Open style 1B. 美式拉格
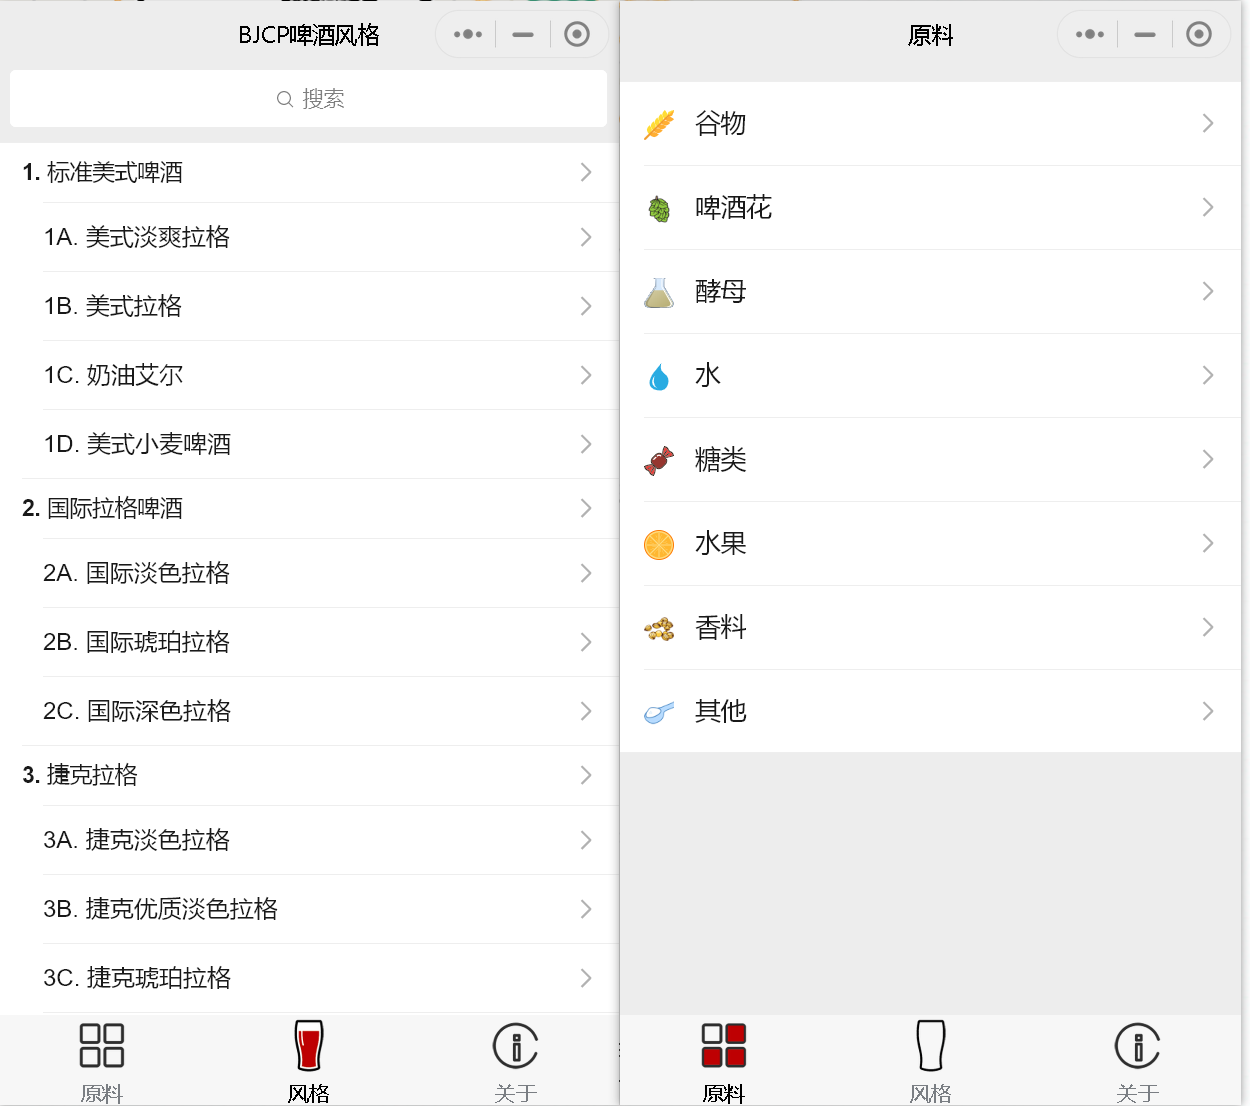 (309, 306)
